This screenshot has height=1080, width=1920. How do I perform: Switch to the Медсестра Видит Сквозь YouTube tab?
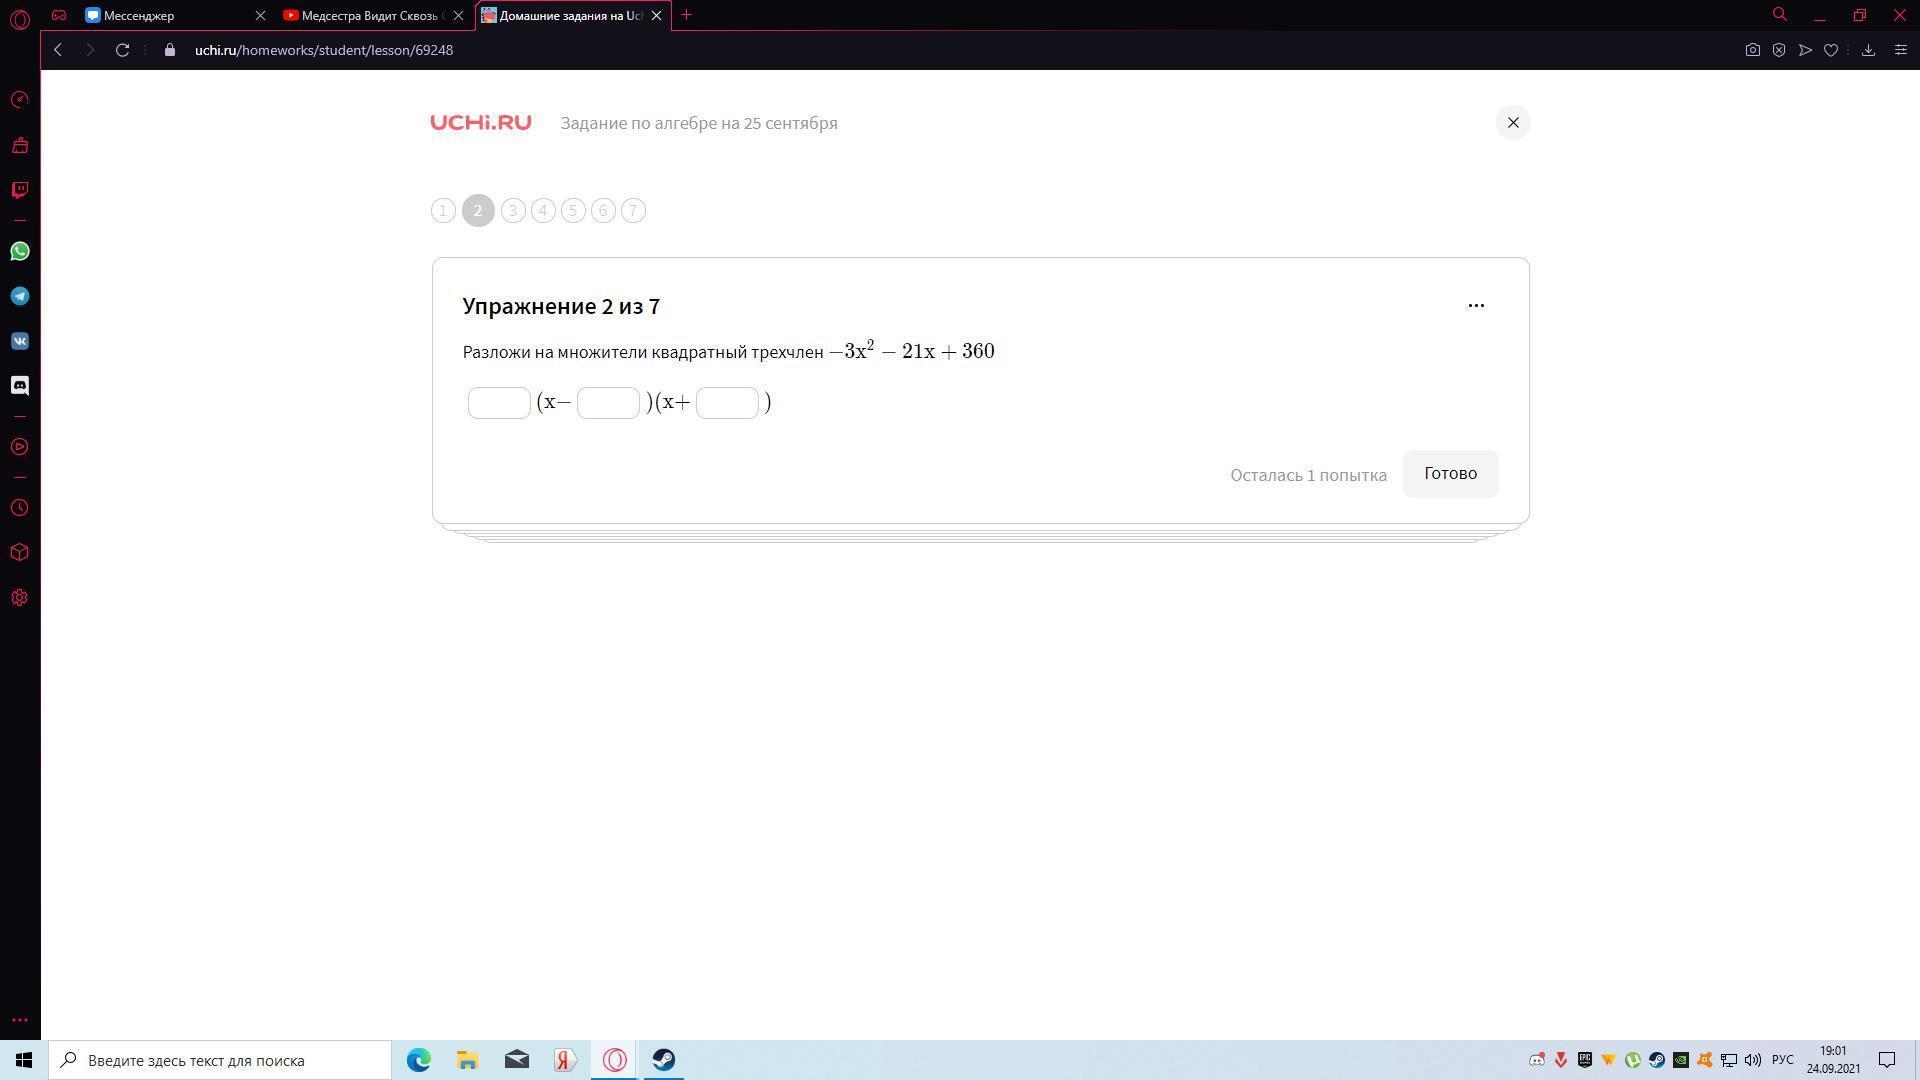click(x=365, y=16)
